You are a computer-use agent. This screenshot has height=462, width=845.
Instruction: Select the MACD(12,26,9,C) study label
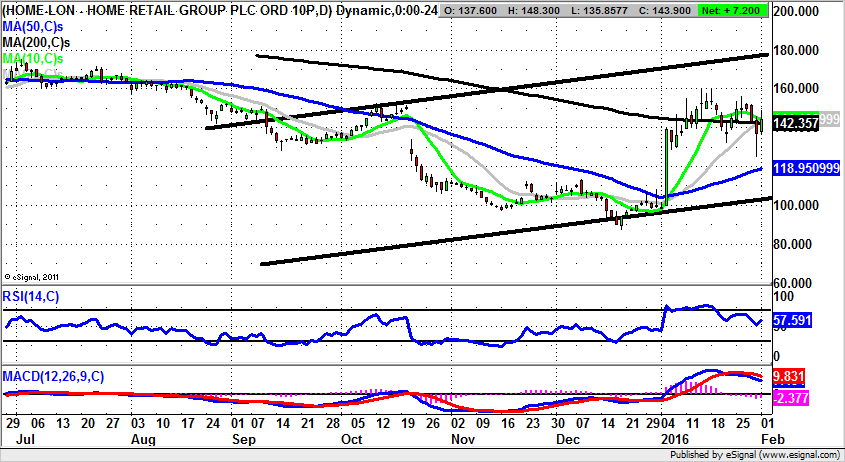53,376
